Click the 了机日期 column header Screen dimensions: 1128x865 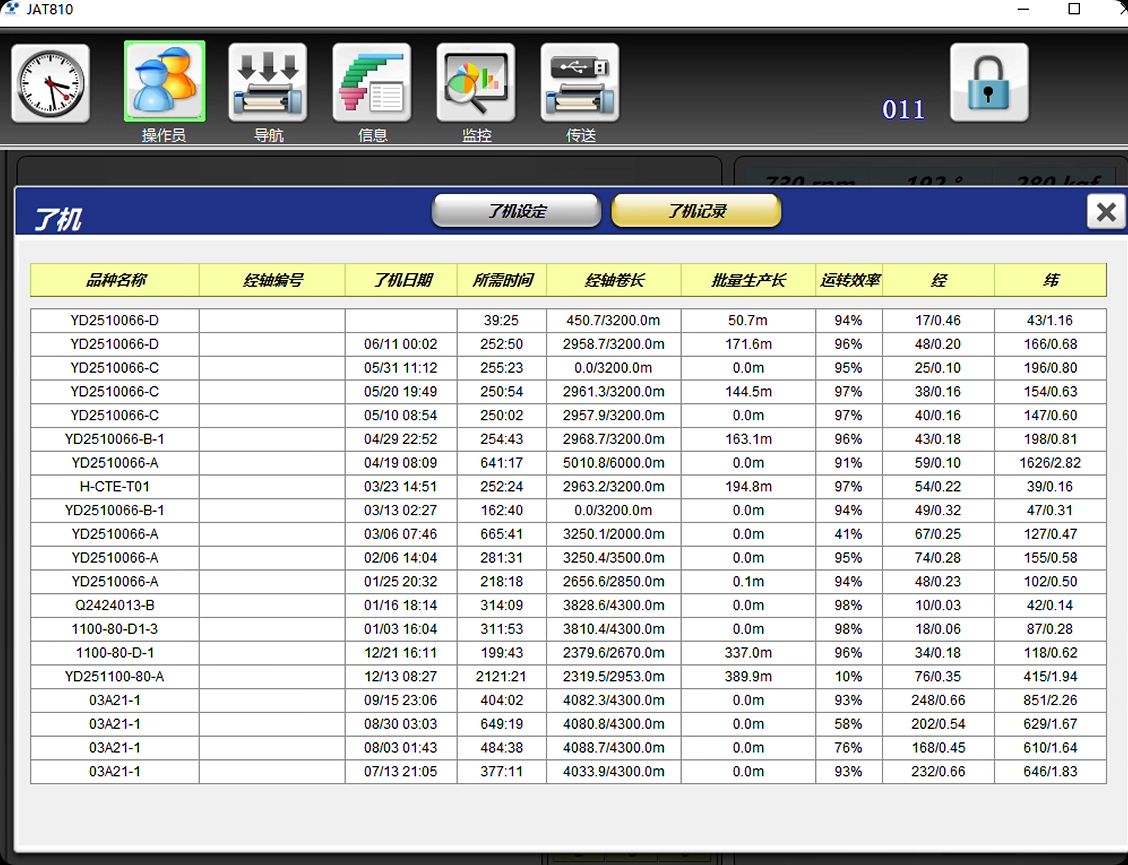point(401,280)
